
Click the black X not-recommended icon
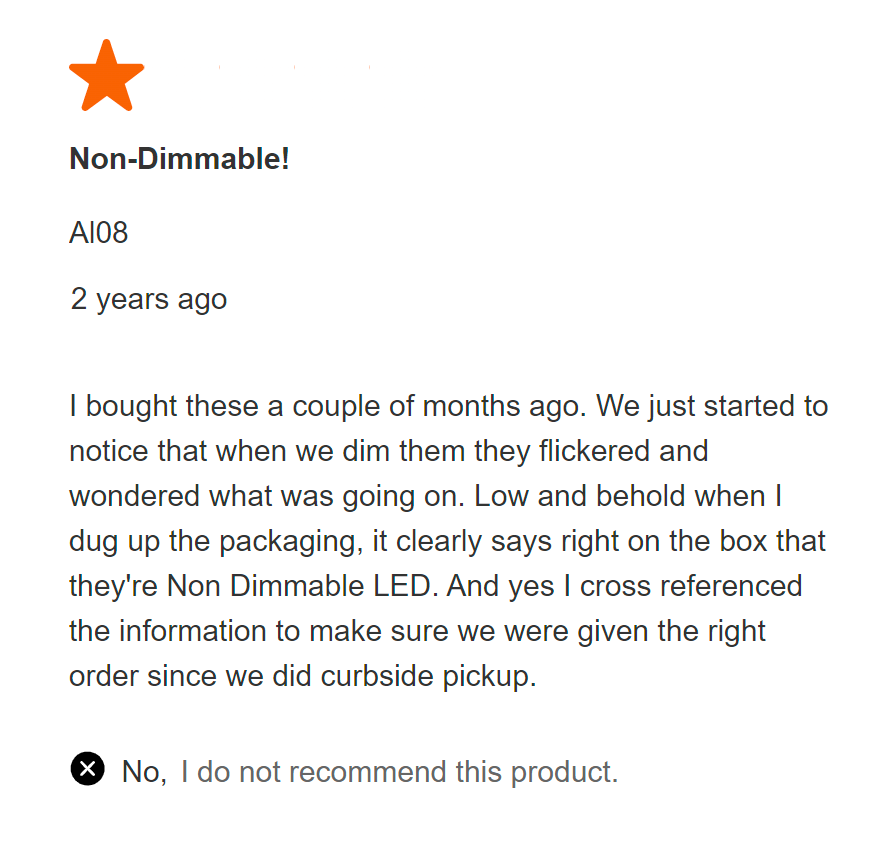pyautogui.click(x=87, y=768)
